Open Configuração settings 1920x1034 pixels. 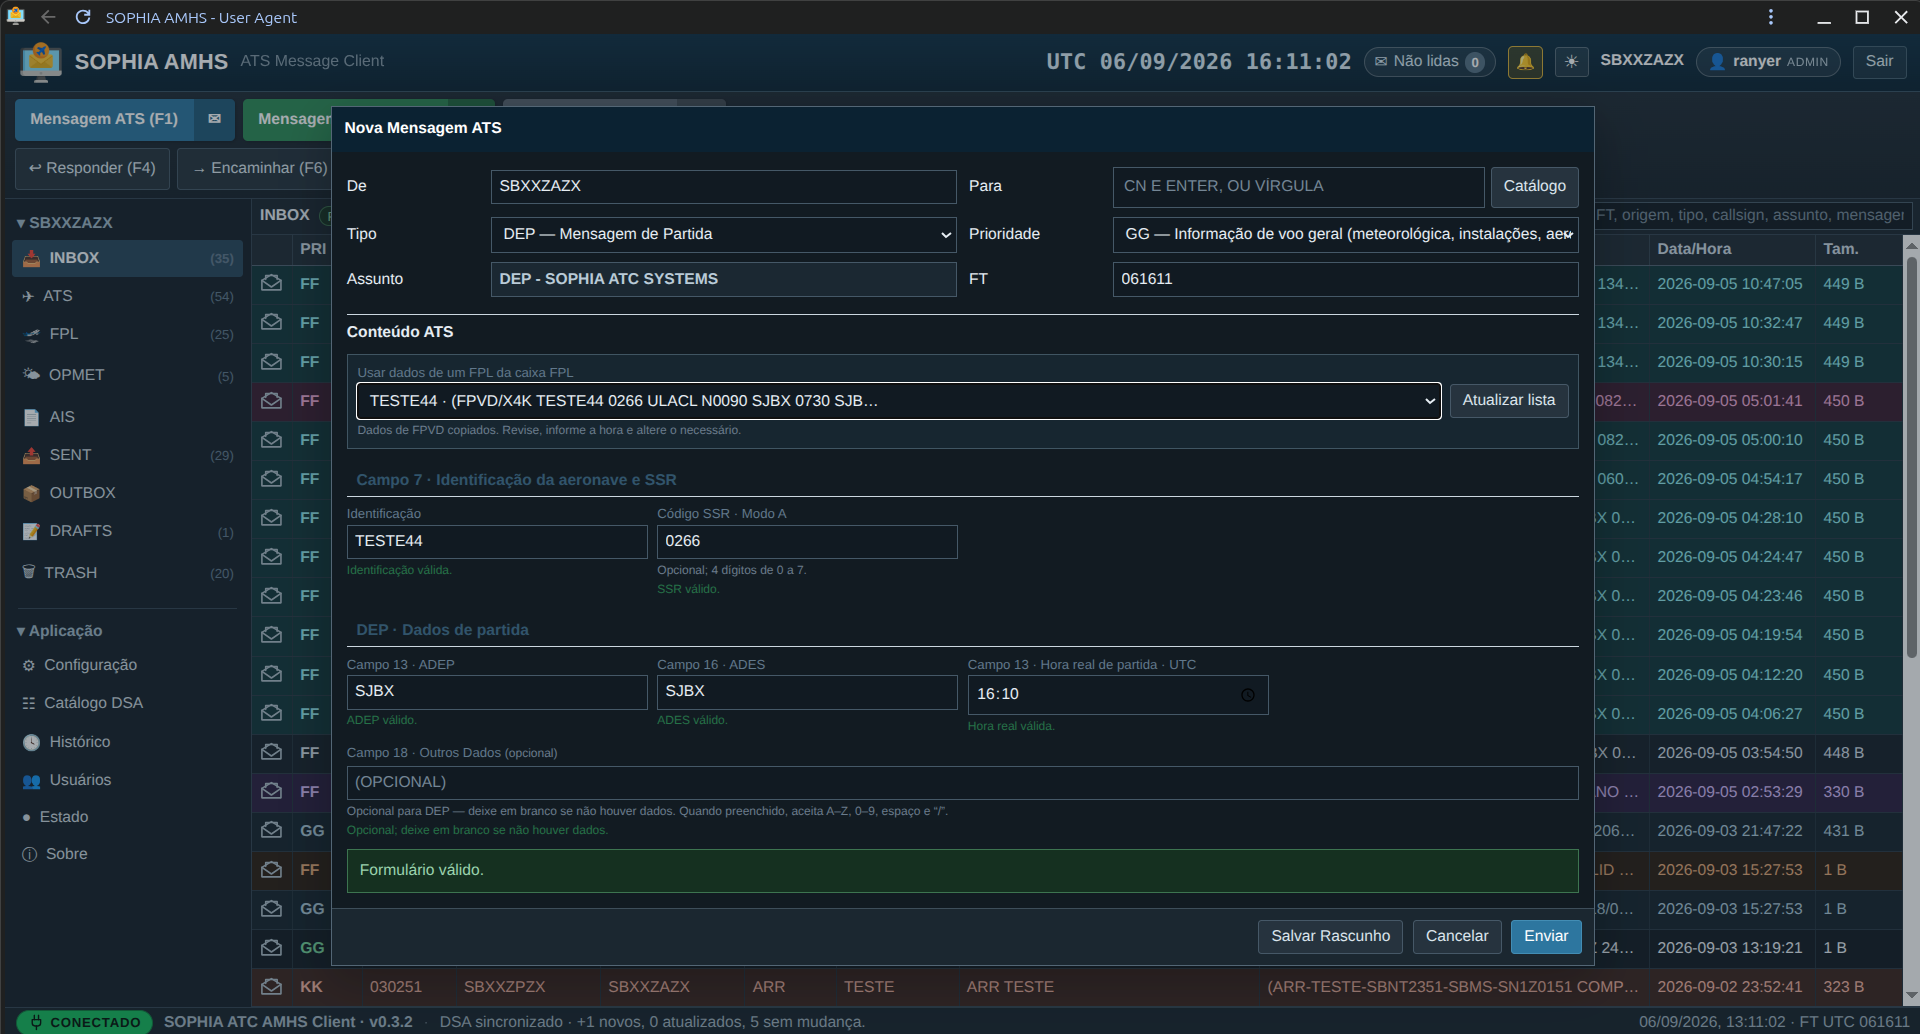128,665
